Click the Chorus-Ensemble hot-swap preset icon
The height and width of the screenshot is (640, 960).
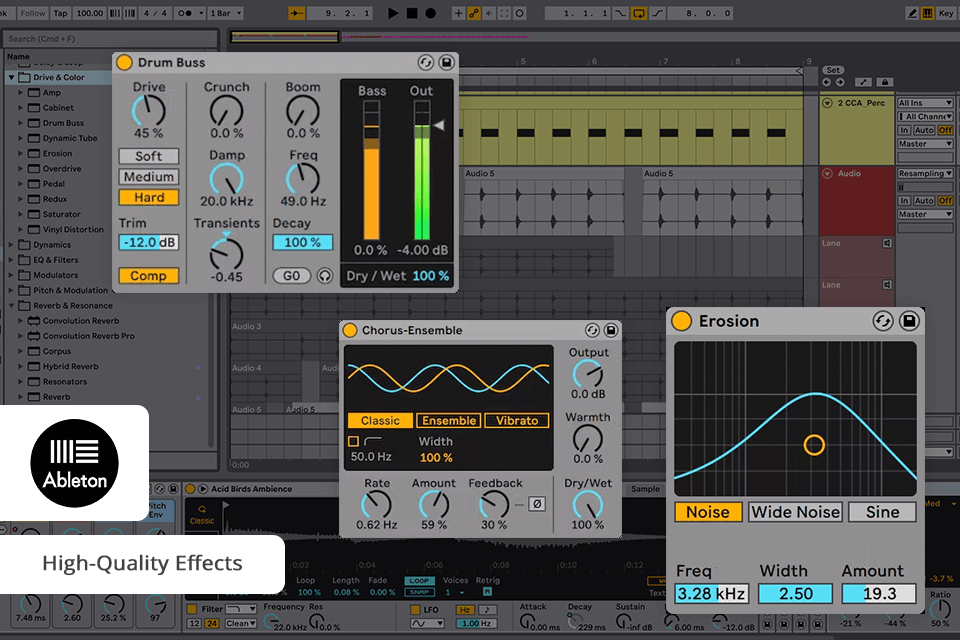pos(592,330)
